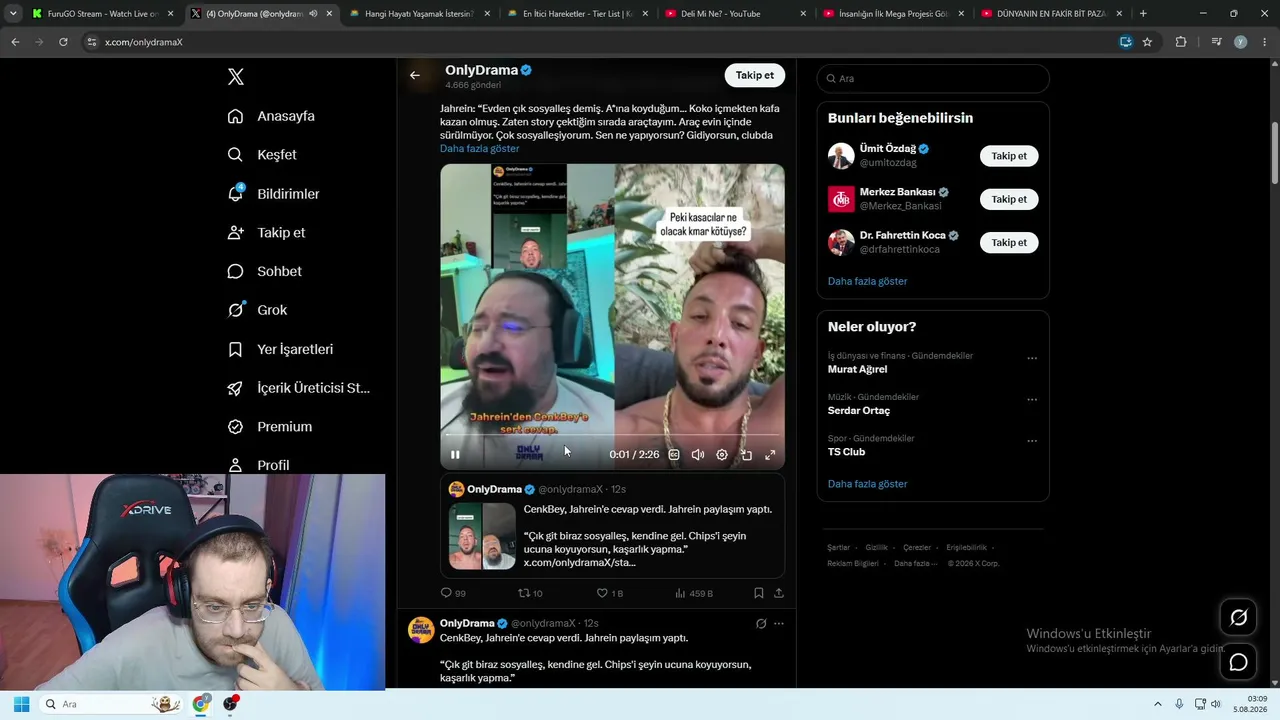
Task: Open Grok from the sidebar
Action: 257,310
